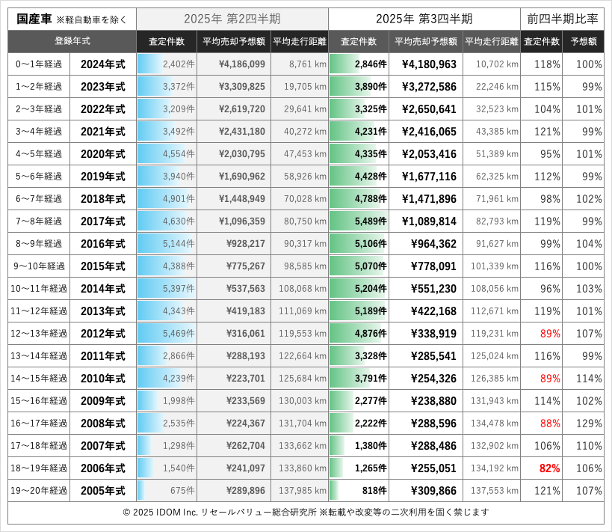Click the 5,469件 blue bar cell
The width and height of the screenshot is (612, 532).
tap(166, 333)
